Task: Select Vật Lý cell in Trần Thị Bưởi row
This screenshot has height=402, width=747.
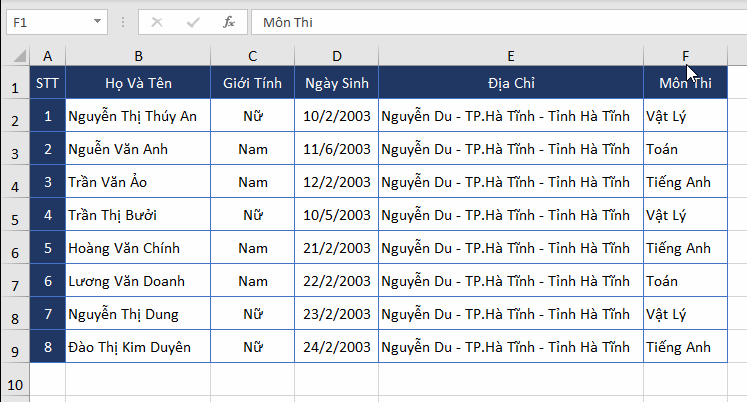Action: [x=686, y=214]
